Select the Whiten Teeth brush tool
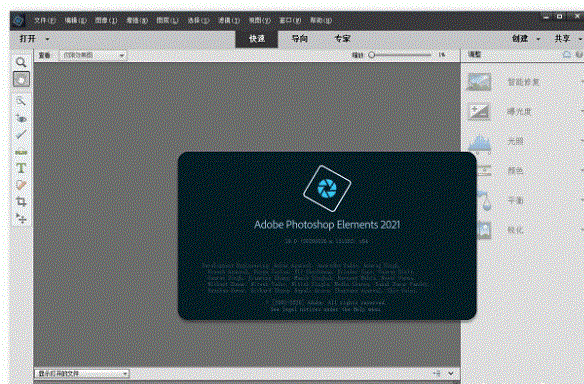Viewport: 584px width, 384px height. coord(21,134)
